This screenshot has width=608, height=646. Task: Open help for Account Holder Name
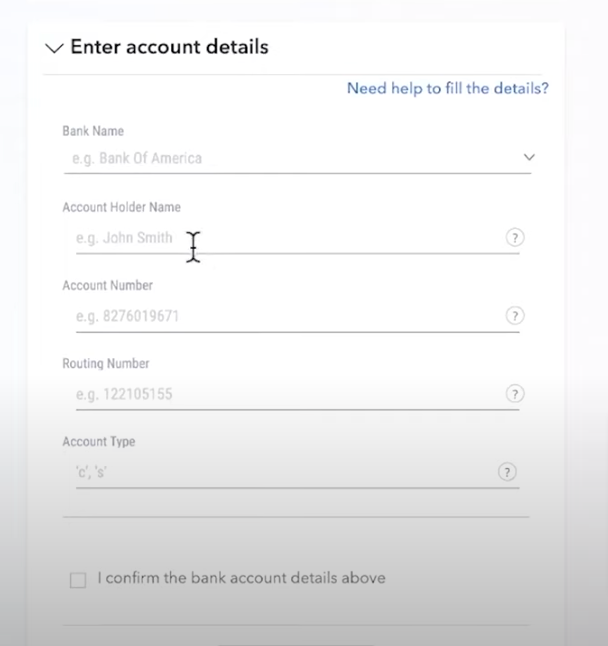(x=514, y=238)
